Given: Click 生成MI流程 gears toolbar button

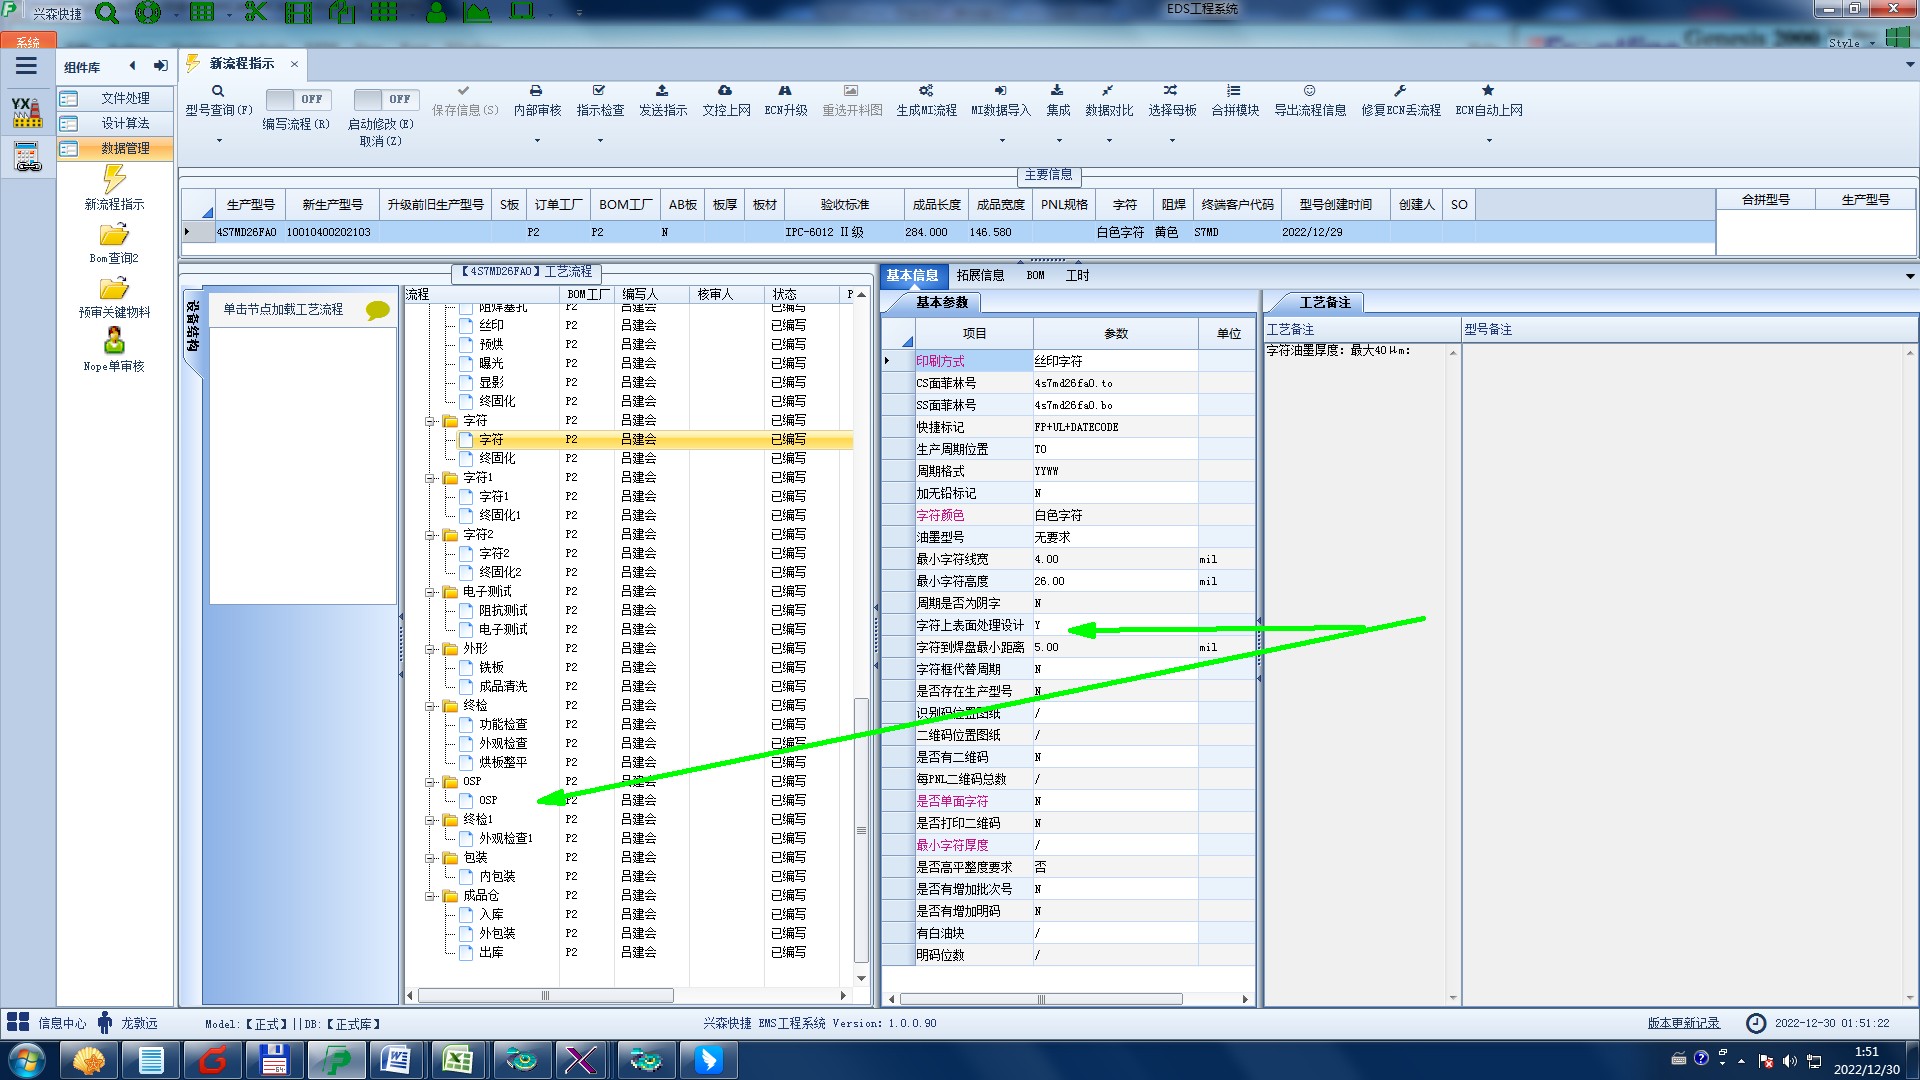Looking at the screenshot, I should pos(926,100).
